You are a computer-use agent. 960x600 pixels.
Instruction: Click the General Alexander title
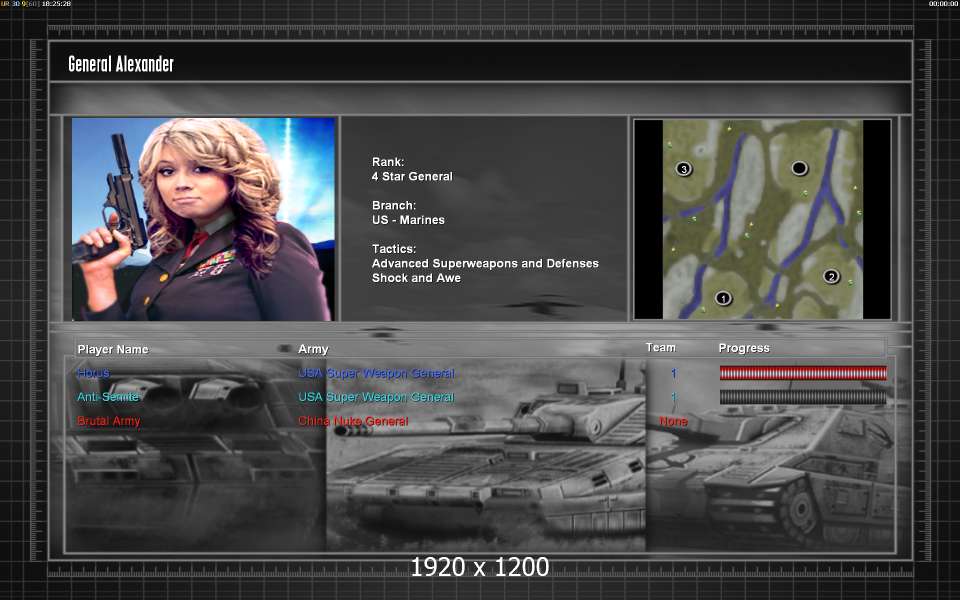(x=121, y=64)
